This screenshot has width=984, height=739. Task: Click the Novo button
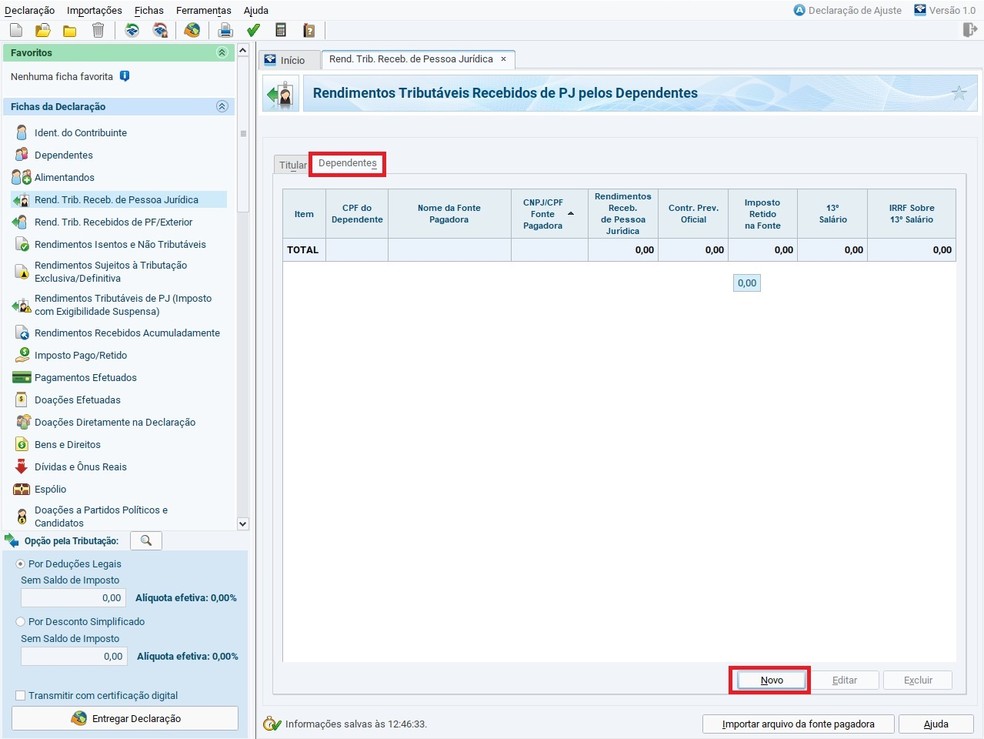(x=771, y=680)
